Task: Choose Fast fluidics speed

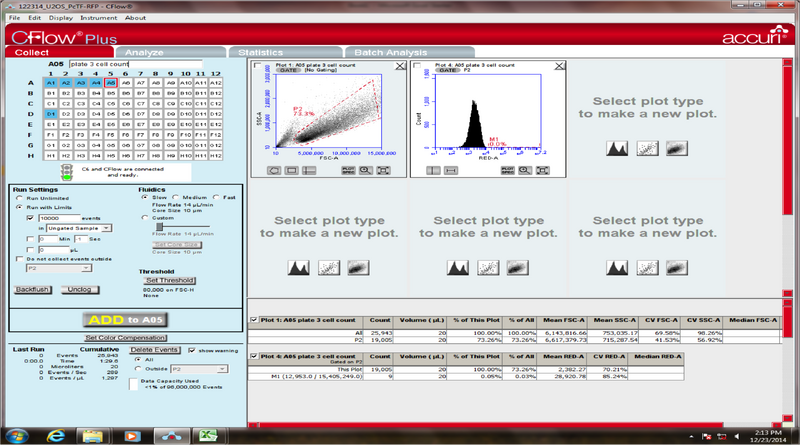Action: (x=216, y=197)
